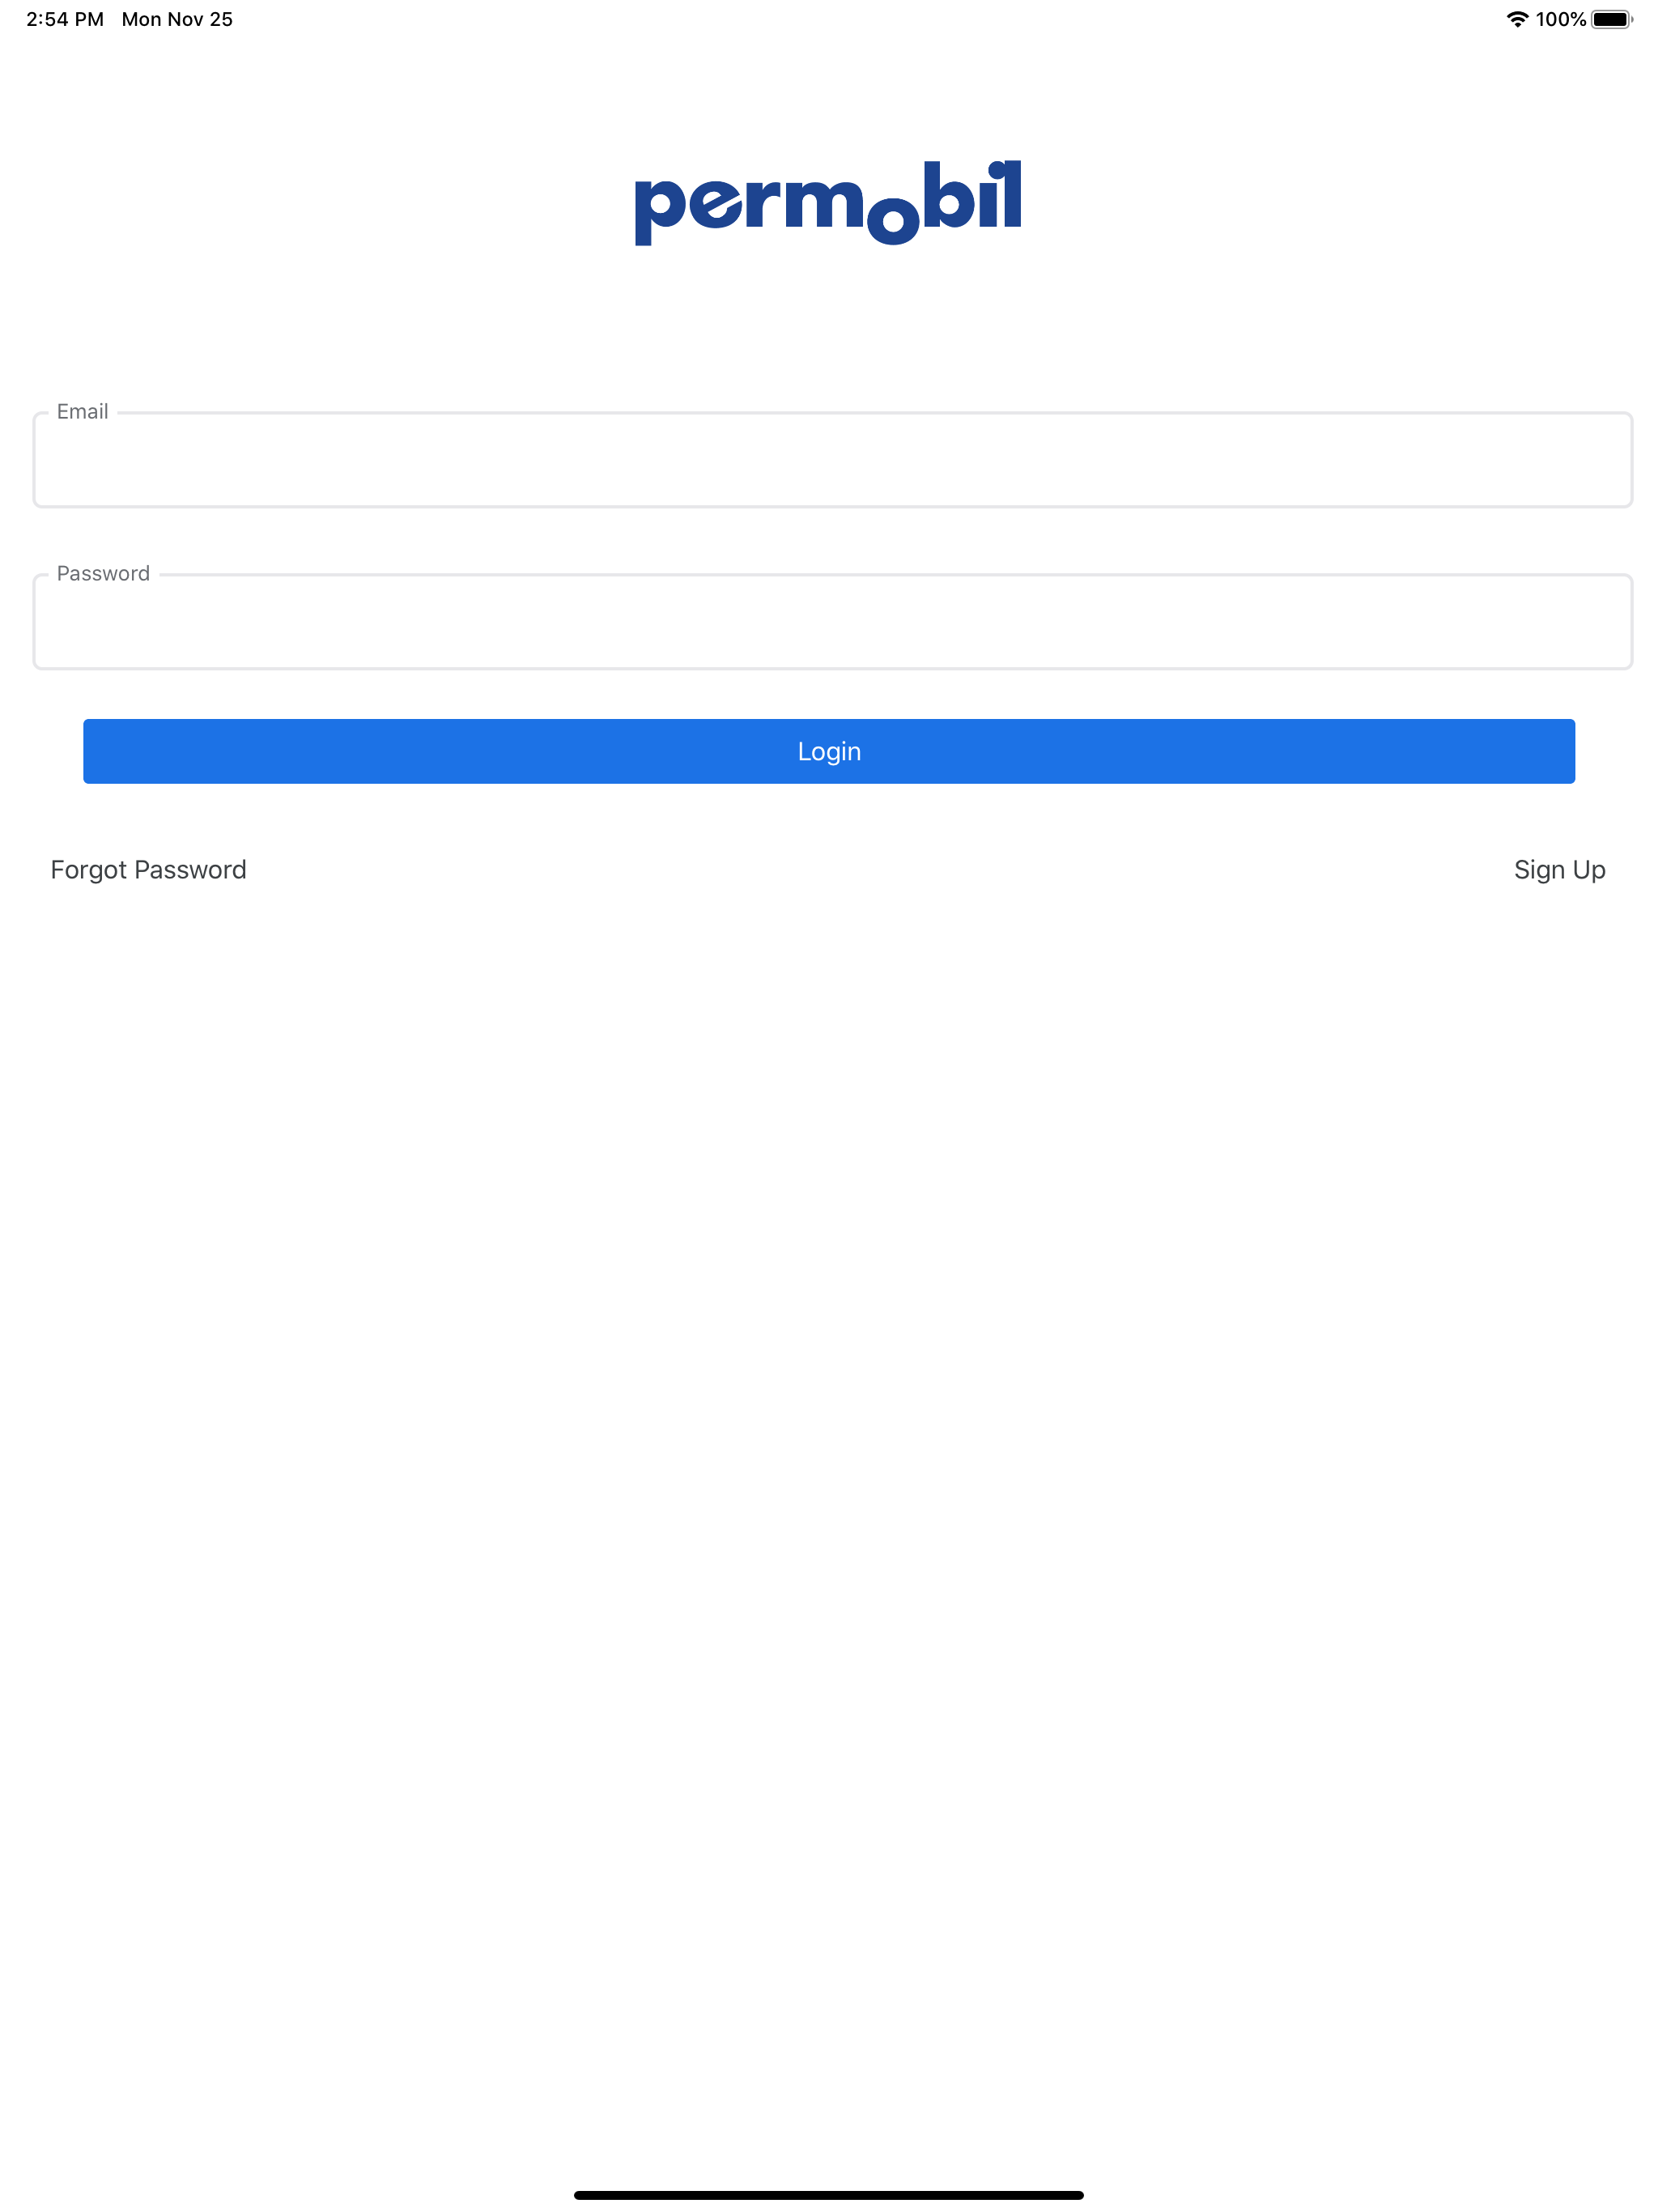Tap the Login button
The height and width of the screenshot is (2212, 1658).
tap(828, 750)
